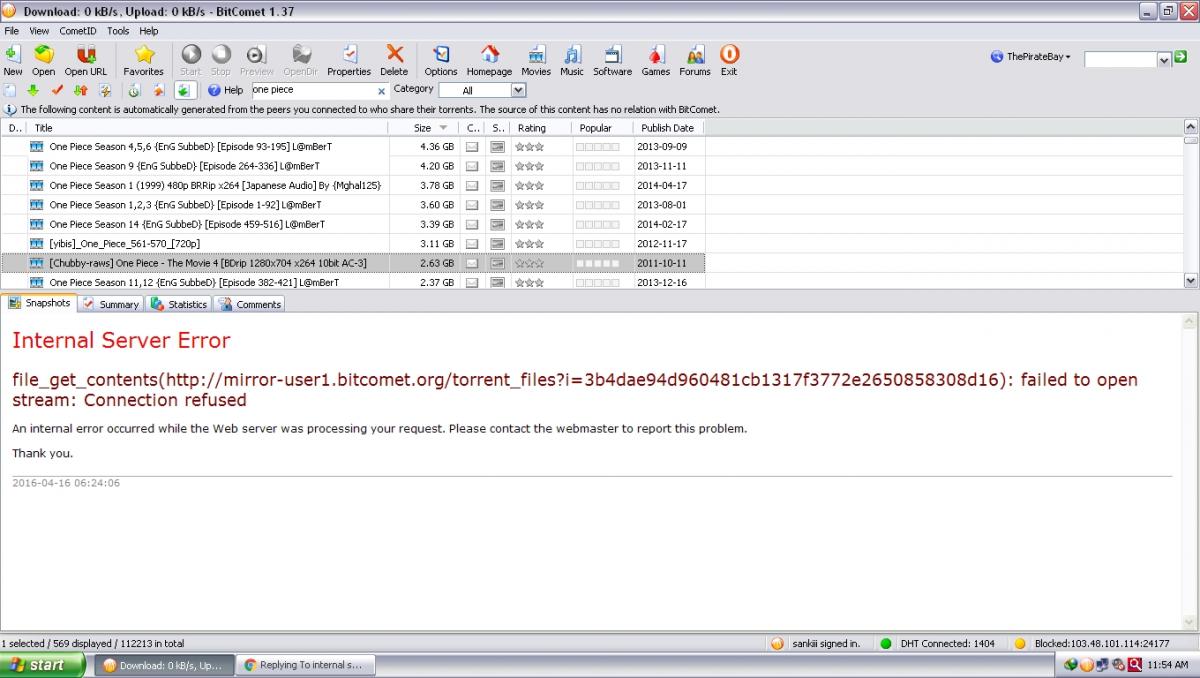Select 'One Piece Season 11,12' Episode 382-421 row
Image resolution: width=1200 pixels, height=678 pixels.
[353, 282]
